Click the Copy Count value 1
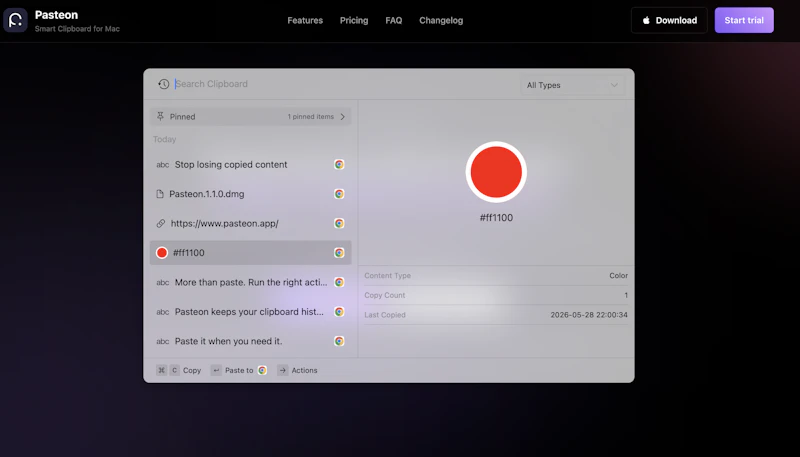Screen dimensions: 800x457 click(626, 295)
